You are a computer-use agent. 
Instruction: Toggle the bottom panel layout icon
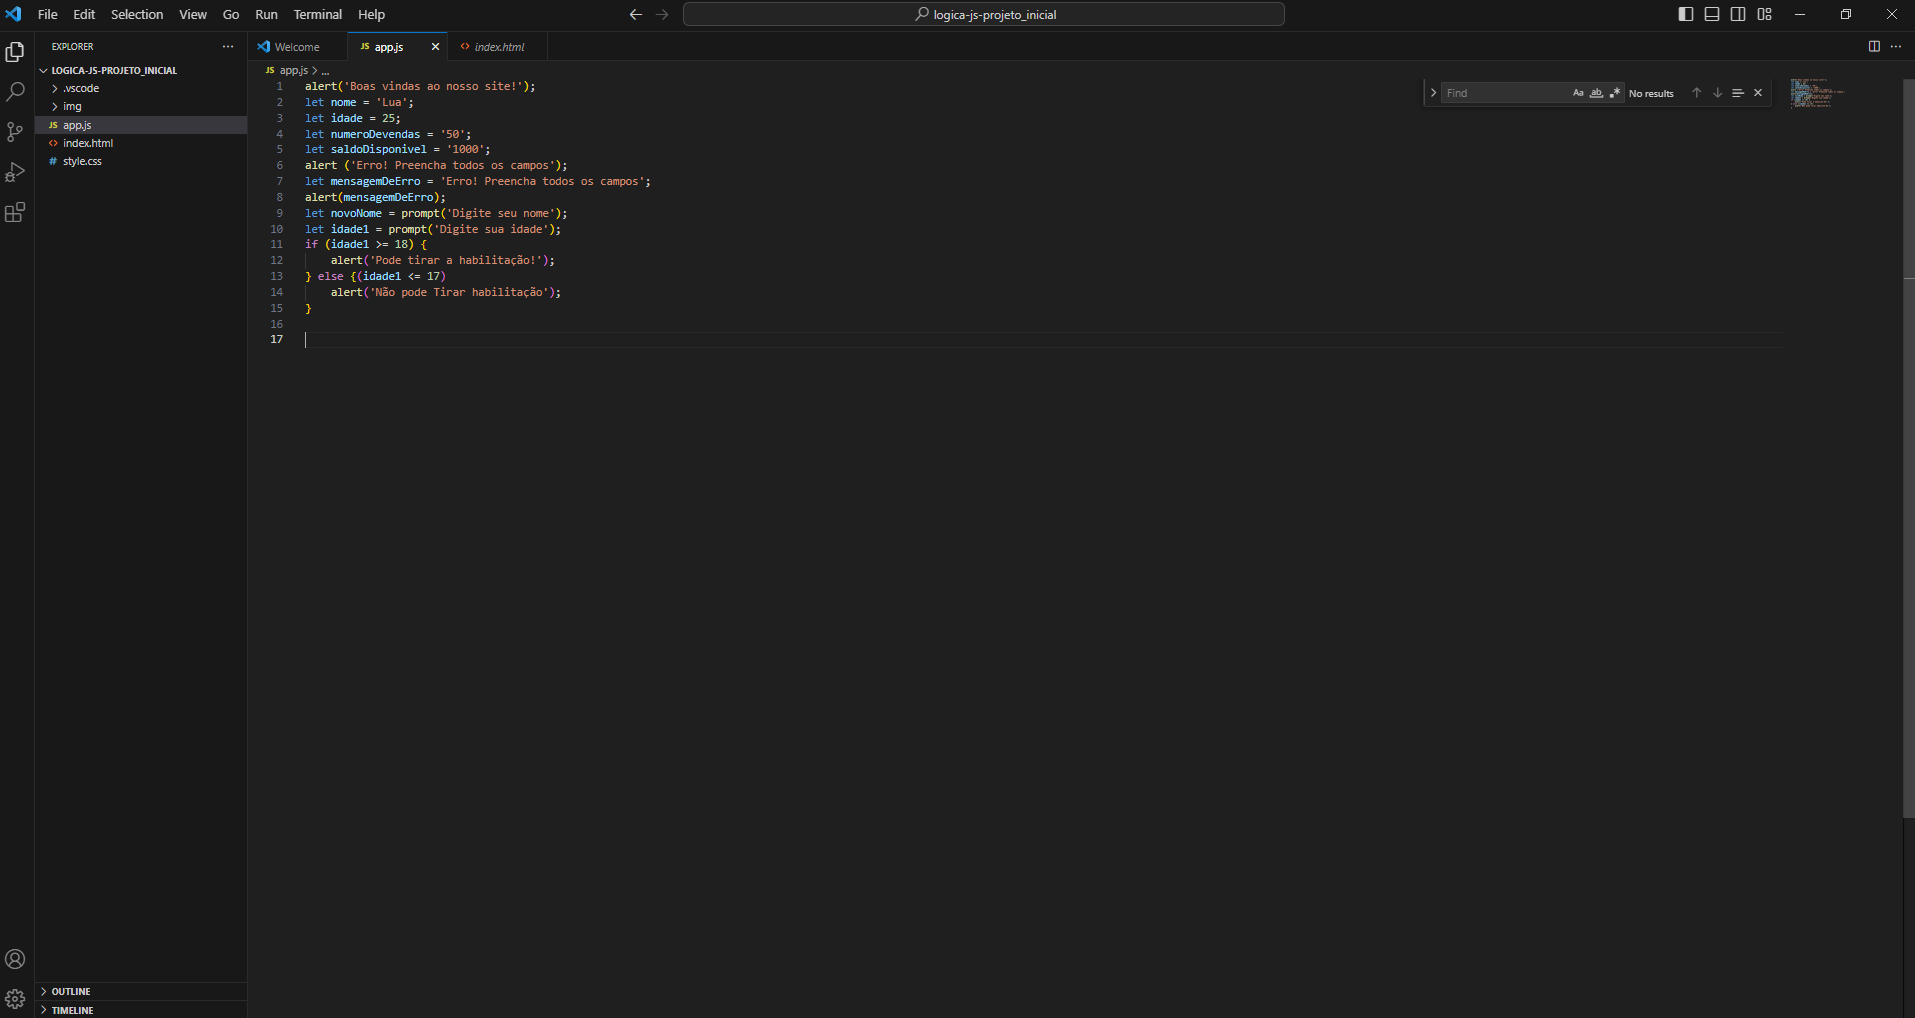[x=1712, y=14]
